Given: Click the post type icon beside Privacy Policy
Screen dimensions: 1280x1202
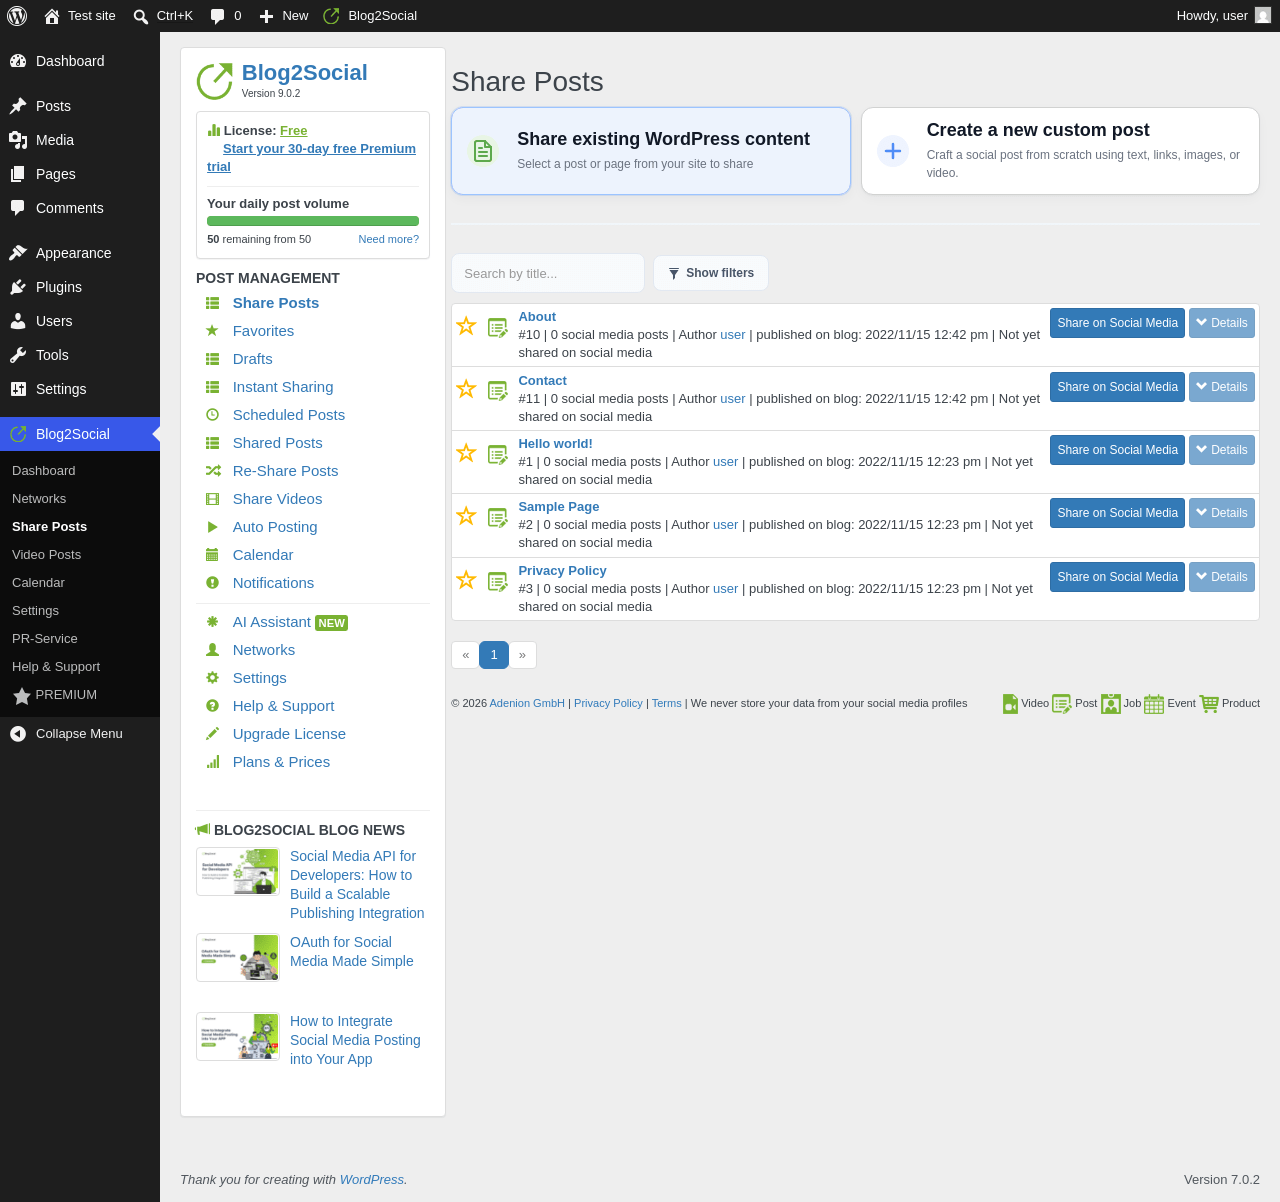Looking at the screenshot, I should 498,582.
